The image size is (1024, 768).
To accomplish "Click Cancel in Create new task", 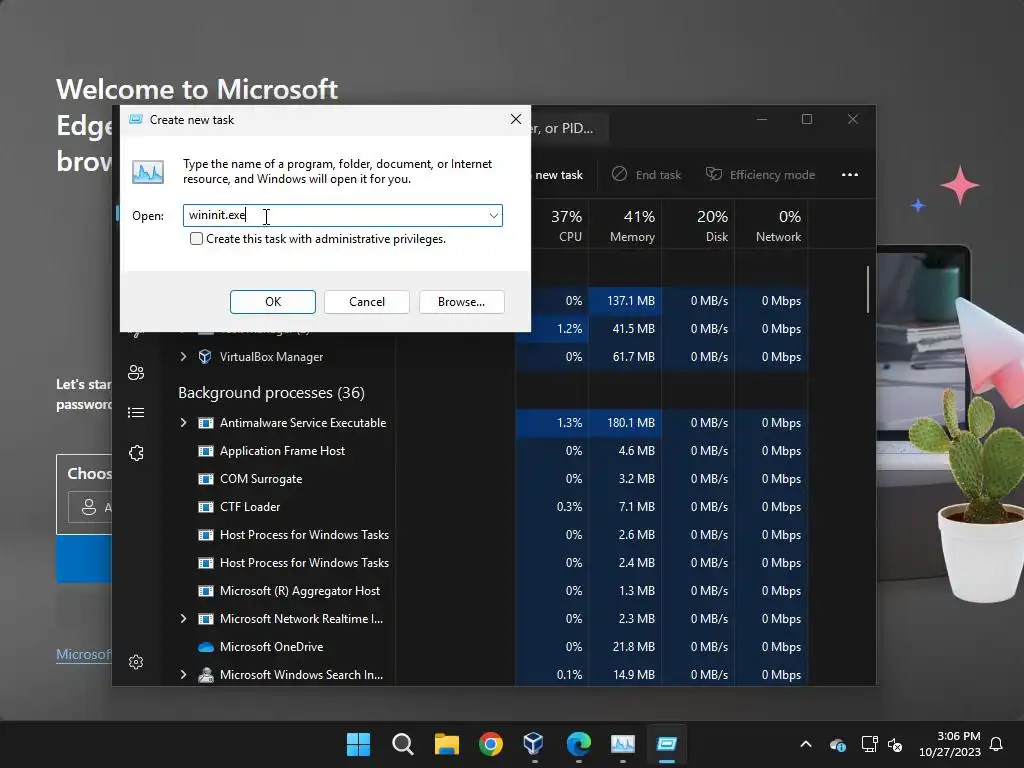I will (367, 302).
